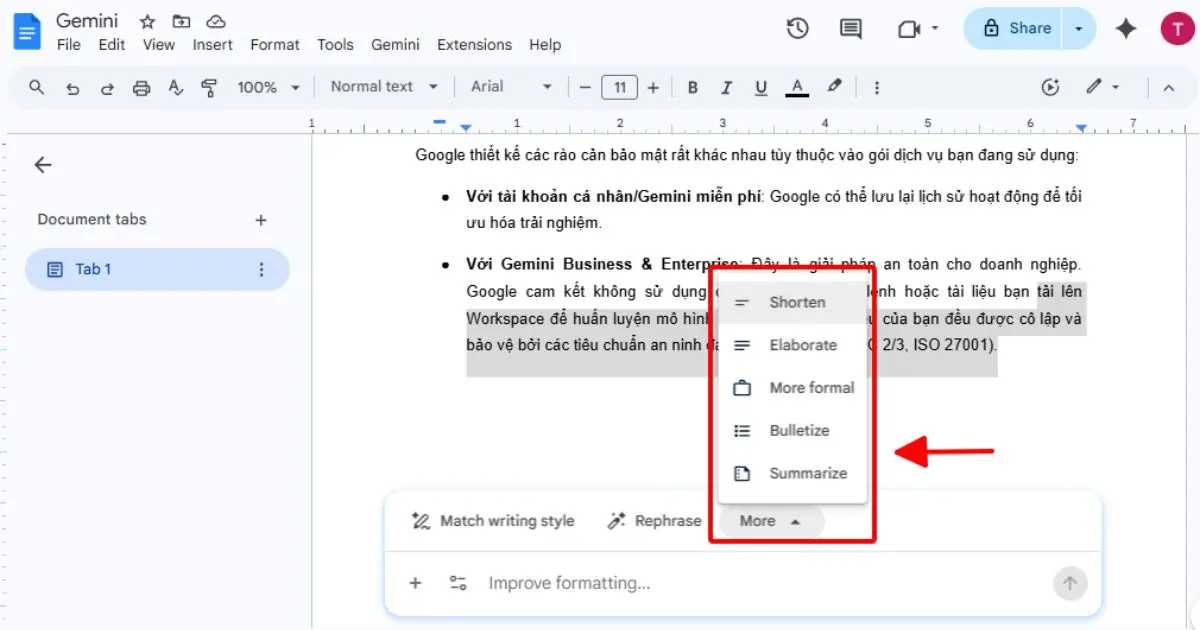1200x630 pixels.
Task: Choose Bulletize option
Action: click(x=793, y=431)
